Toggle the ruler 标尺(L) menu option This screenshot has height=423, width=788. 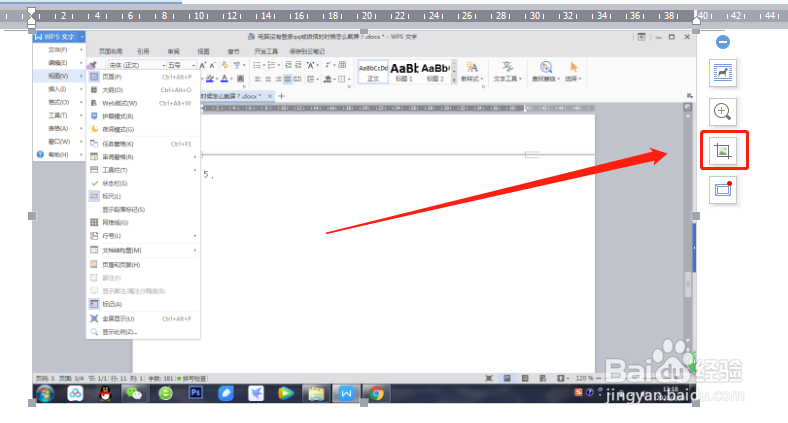143,196
